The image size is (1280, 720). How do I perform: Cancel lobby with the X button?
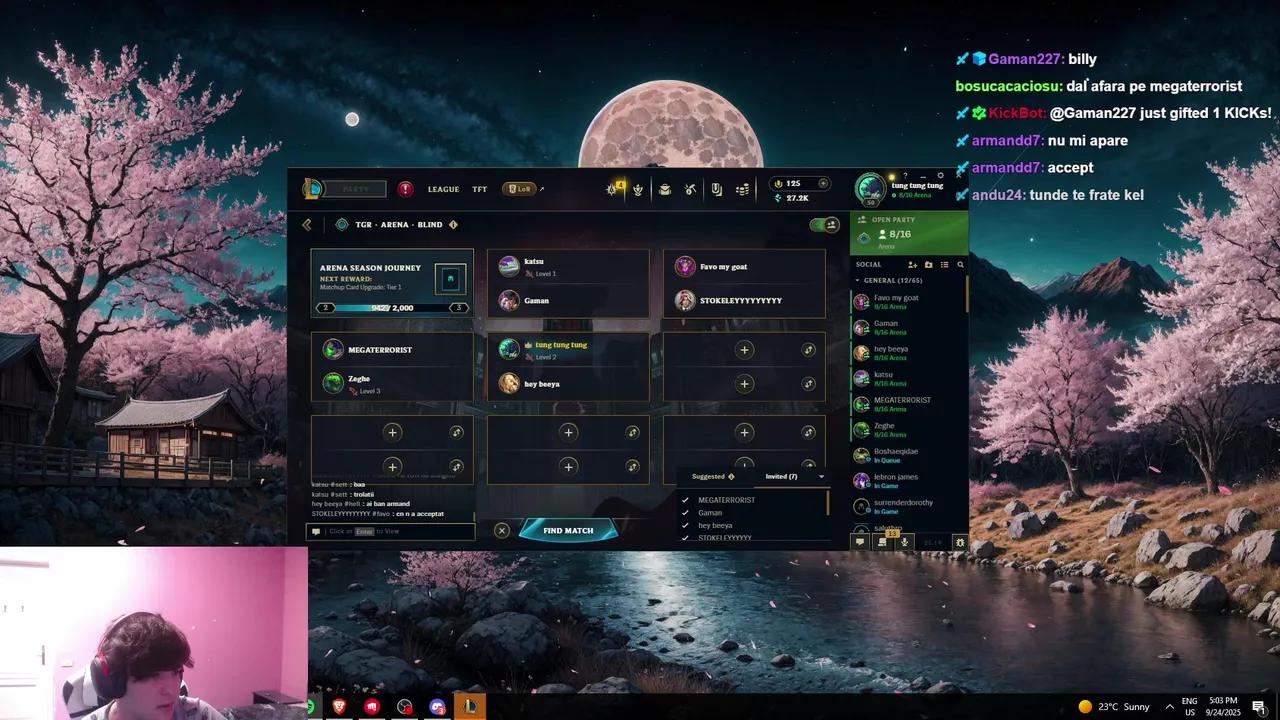[x=502, y=531]
